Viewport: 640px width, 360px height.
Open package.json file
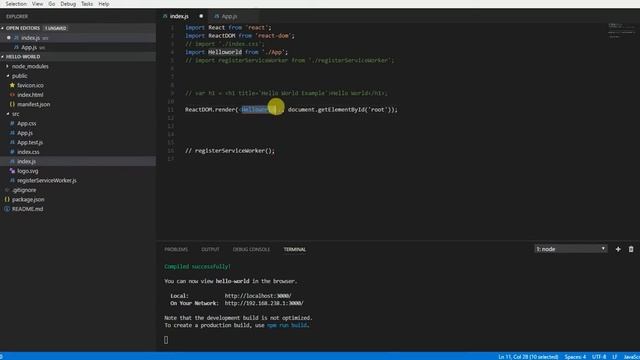28,200
